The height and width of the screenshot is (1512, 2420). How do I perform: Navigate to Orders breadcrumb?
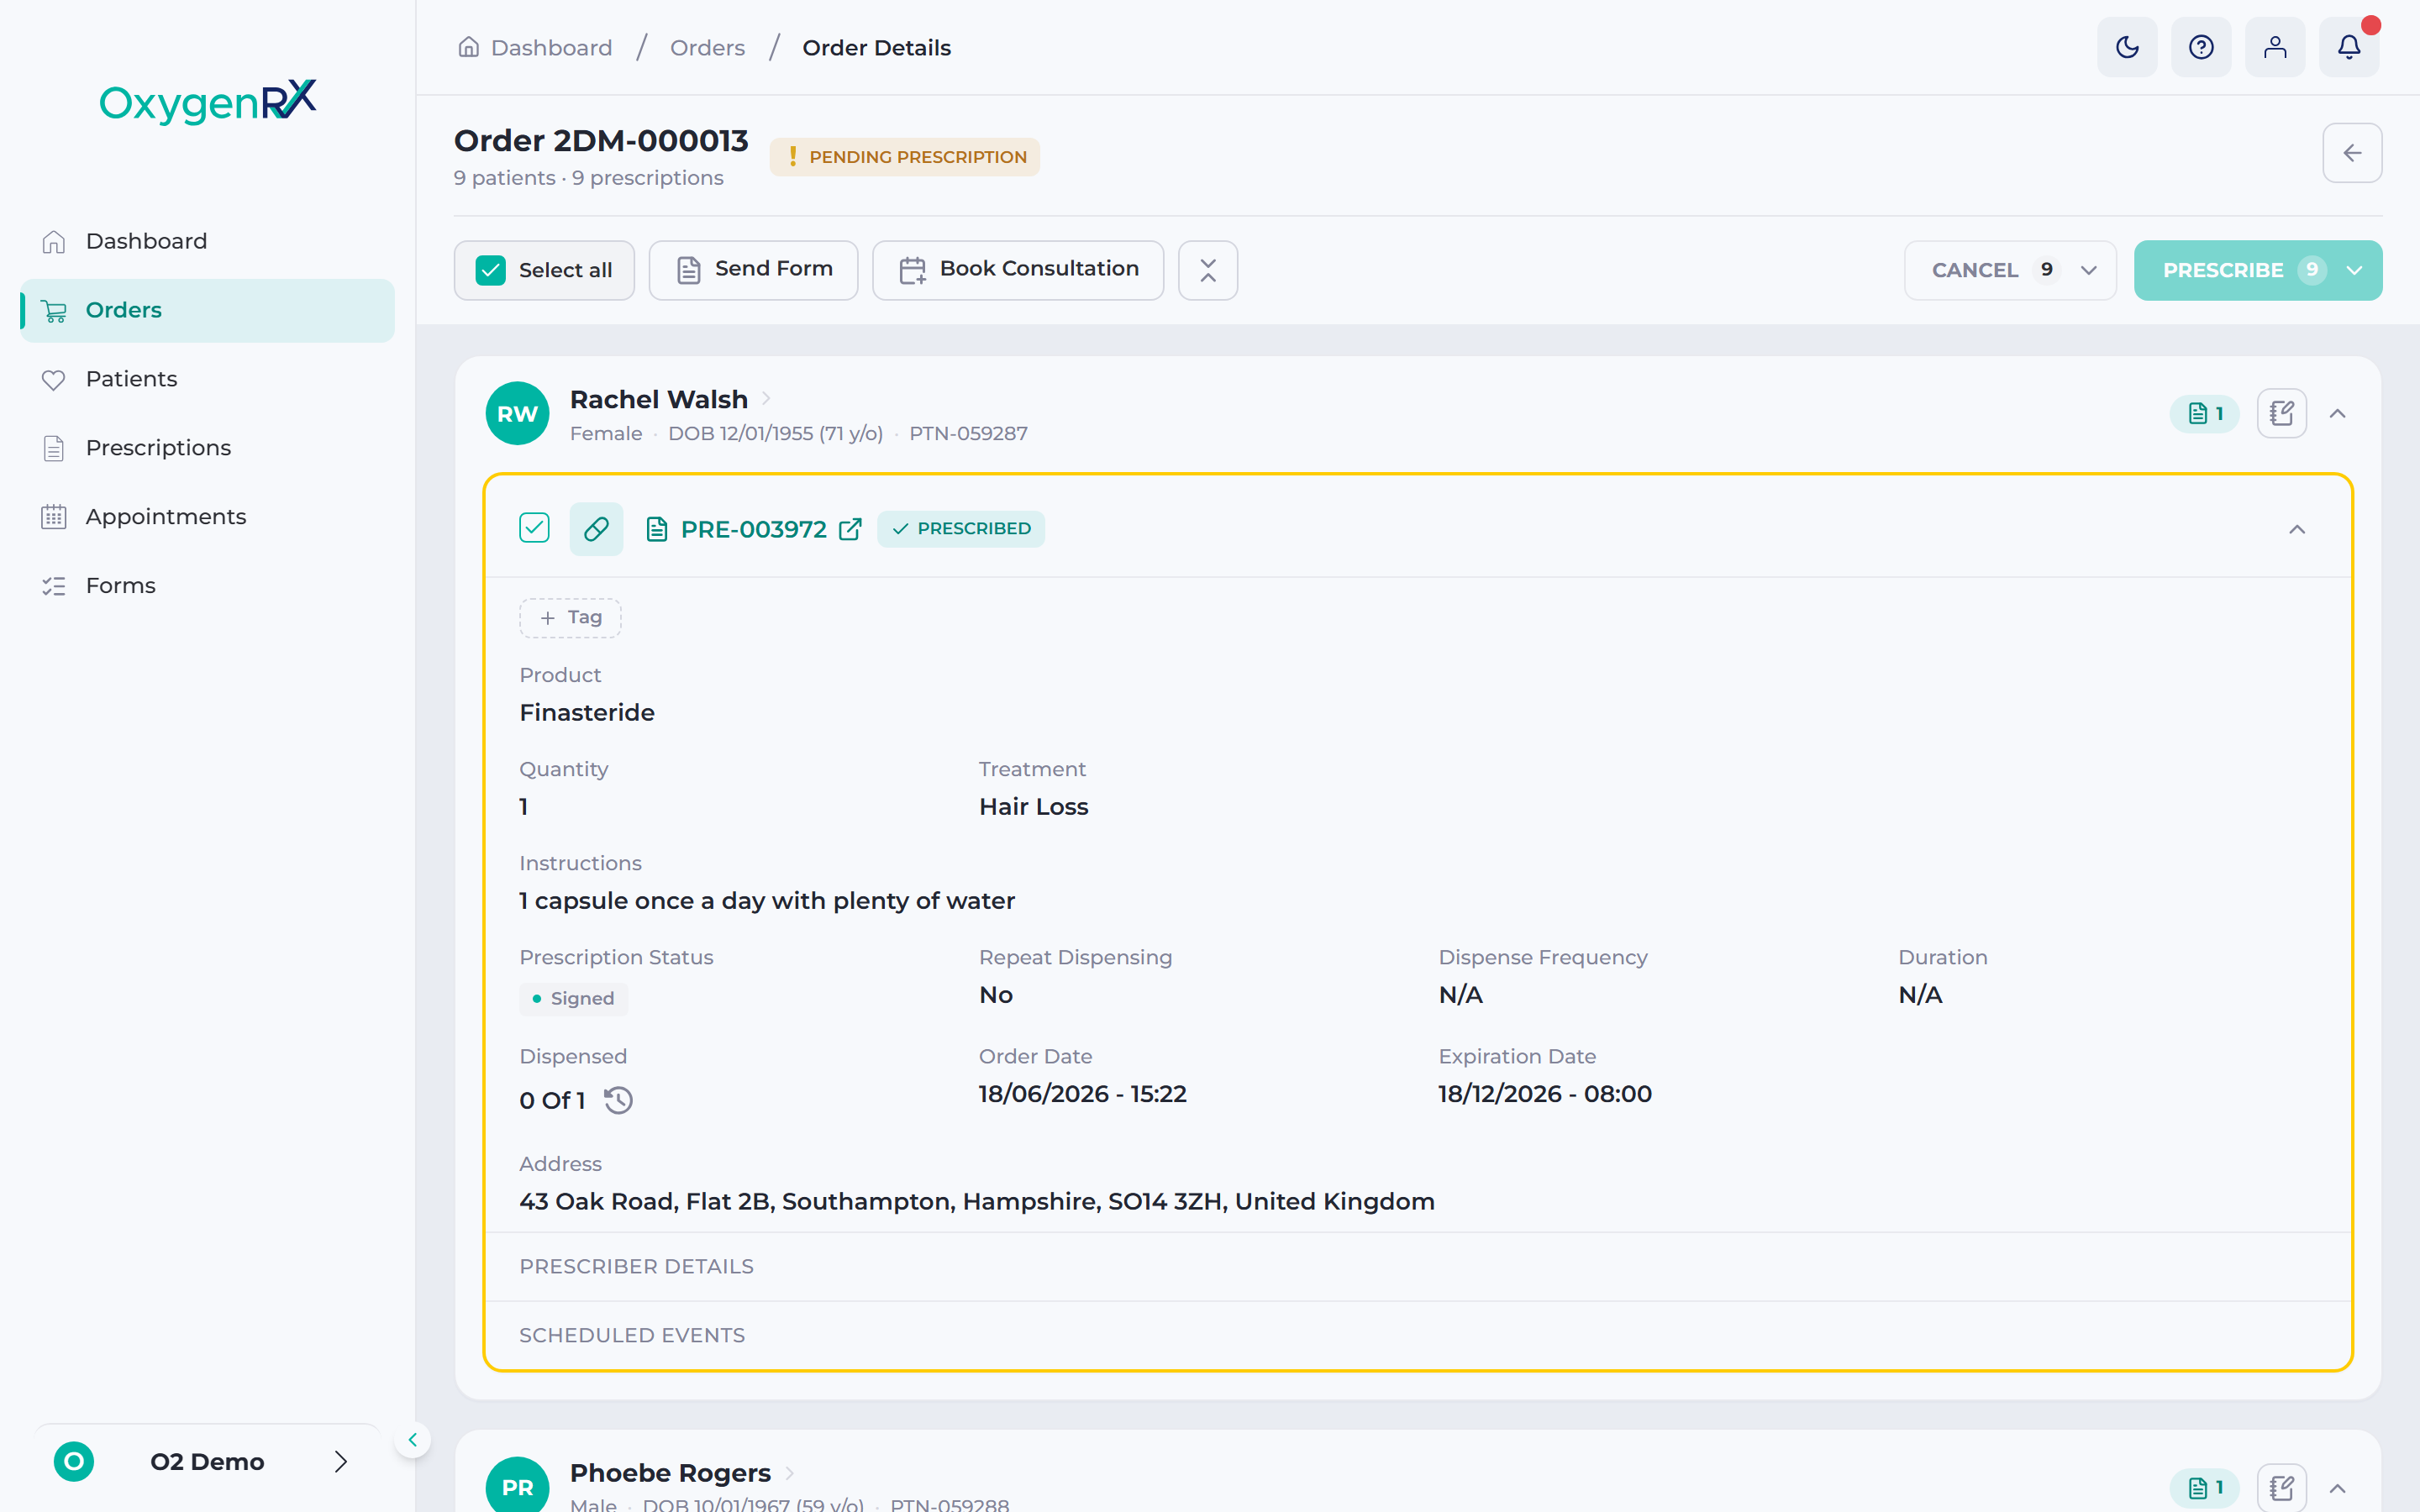pyautogui.click(x=707, y=47)
